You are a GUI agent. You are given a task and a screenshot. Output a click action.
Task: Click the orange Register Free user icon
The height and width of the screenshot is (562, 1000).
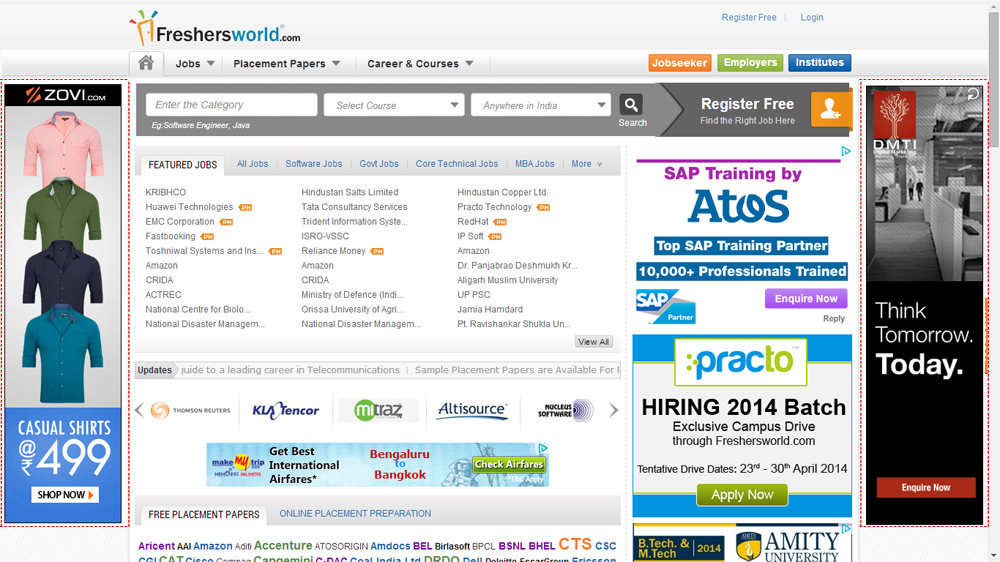pyautogui.click(x=831, y=110)
